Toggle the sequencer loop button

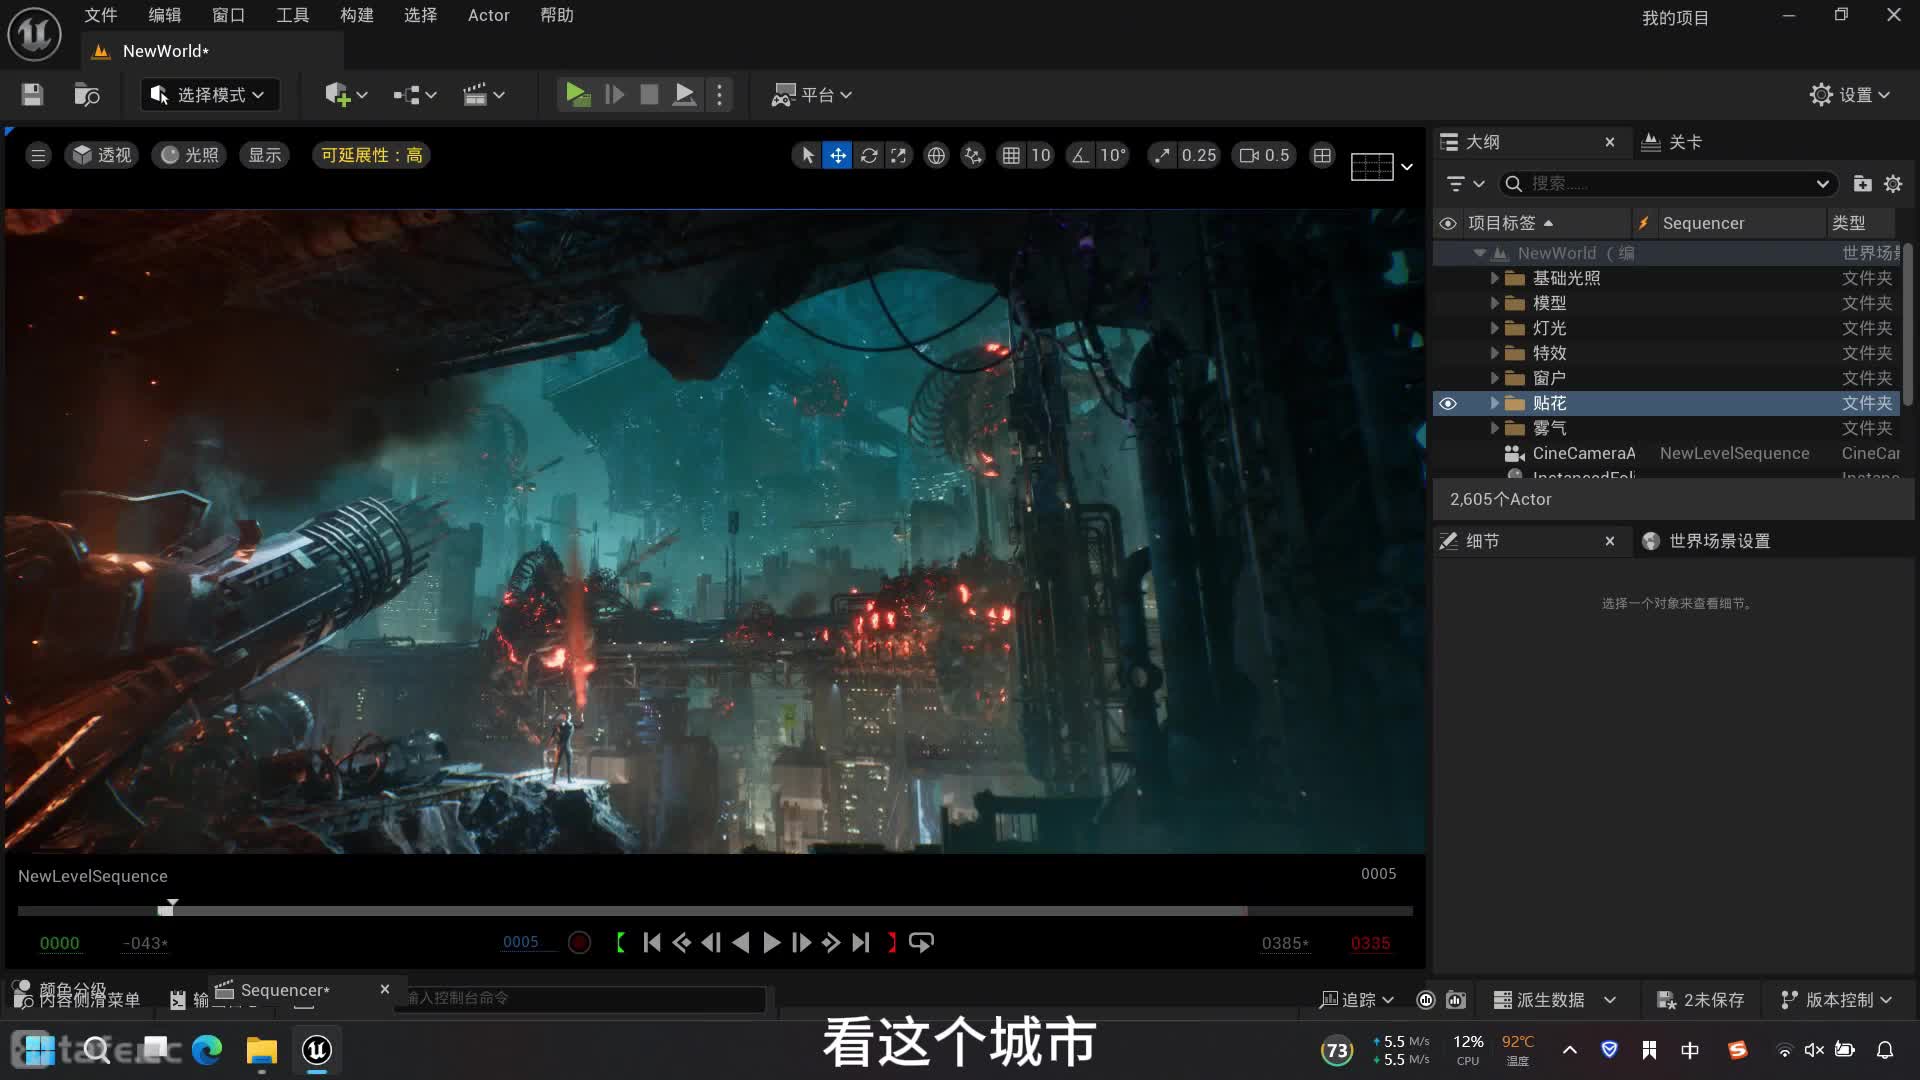click(921, 943)
